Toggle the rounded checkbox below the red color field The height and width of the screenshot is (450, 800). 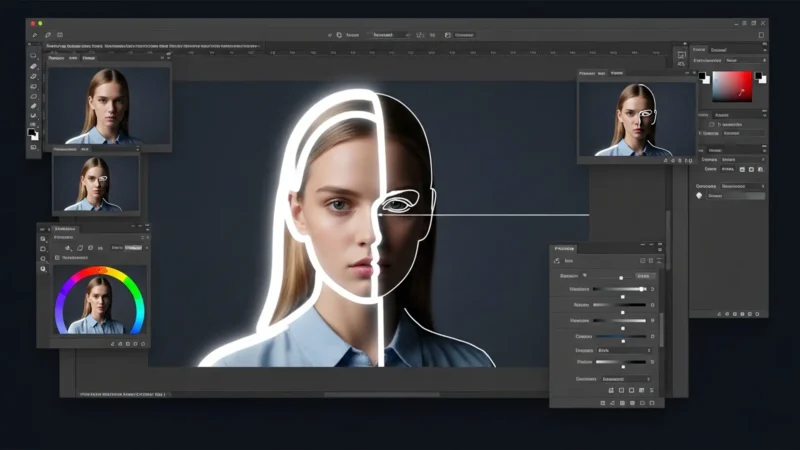(x=711, y=124)
